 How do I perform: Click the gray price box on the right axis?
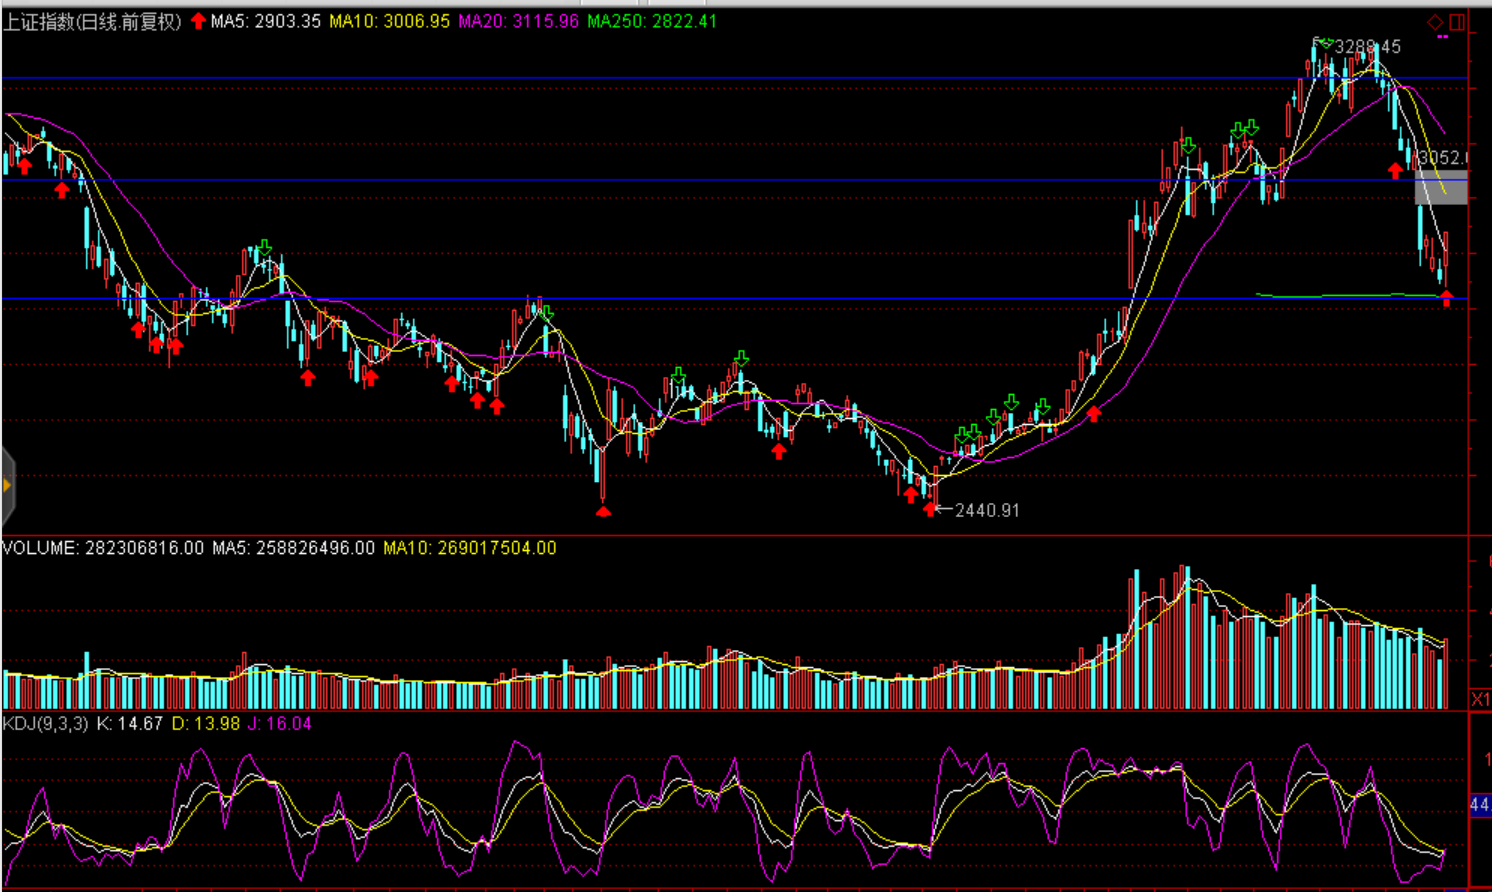click(1441, 187)
